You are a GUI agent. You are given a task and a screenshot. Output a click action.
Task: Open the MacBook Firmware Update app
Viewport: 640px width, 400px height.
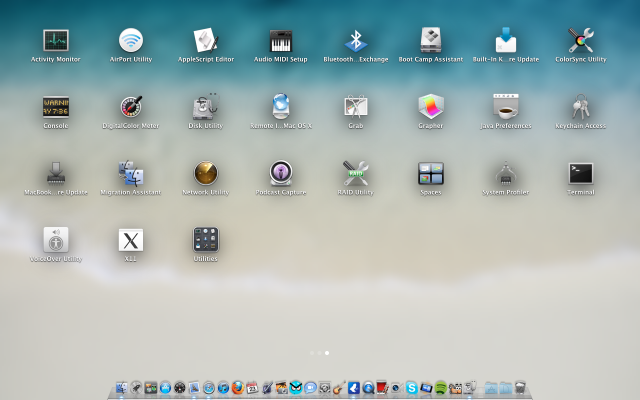56,173
